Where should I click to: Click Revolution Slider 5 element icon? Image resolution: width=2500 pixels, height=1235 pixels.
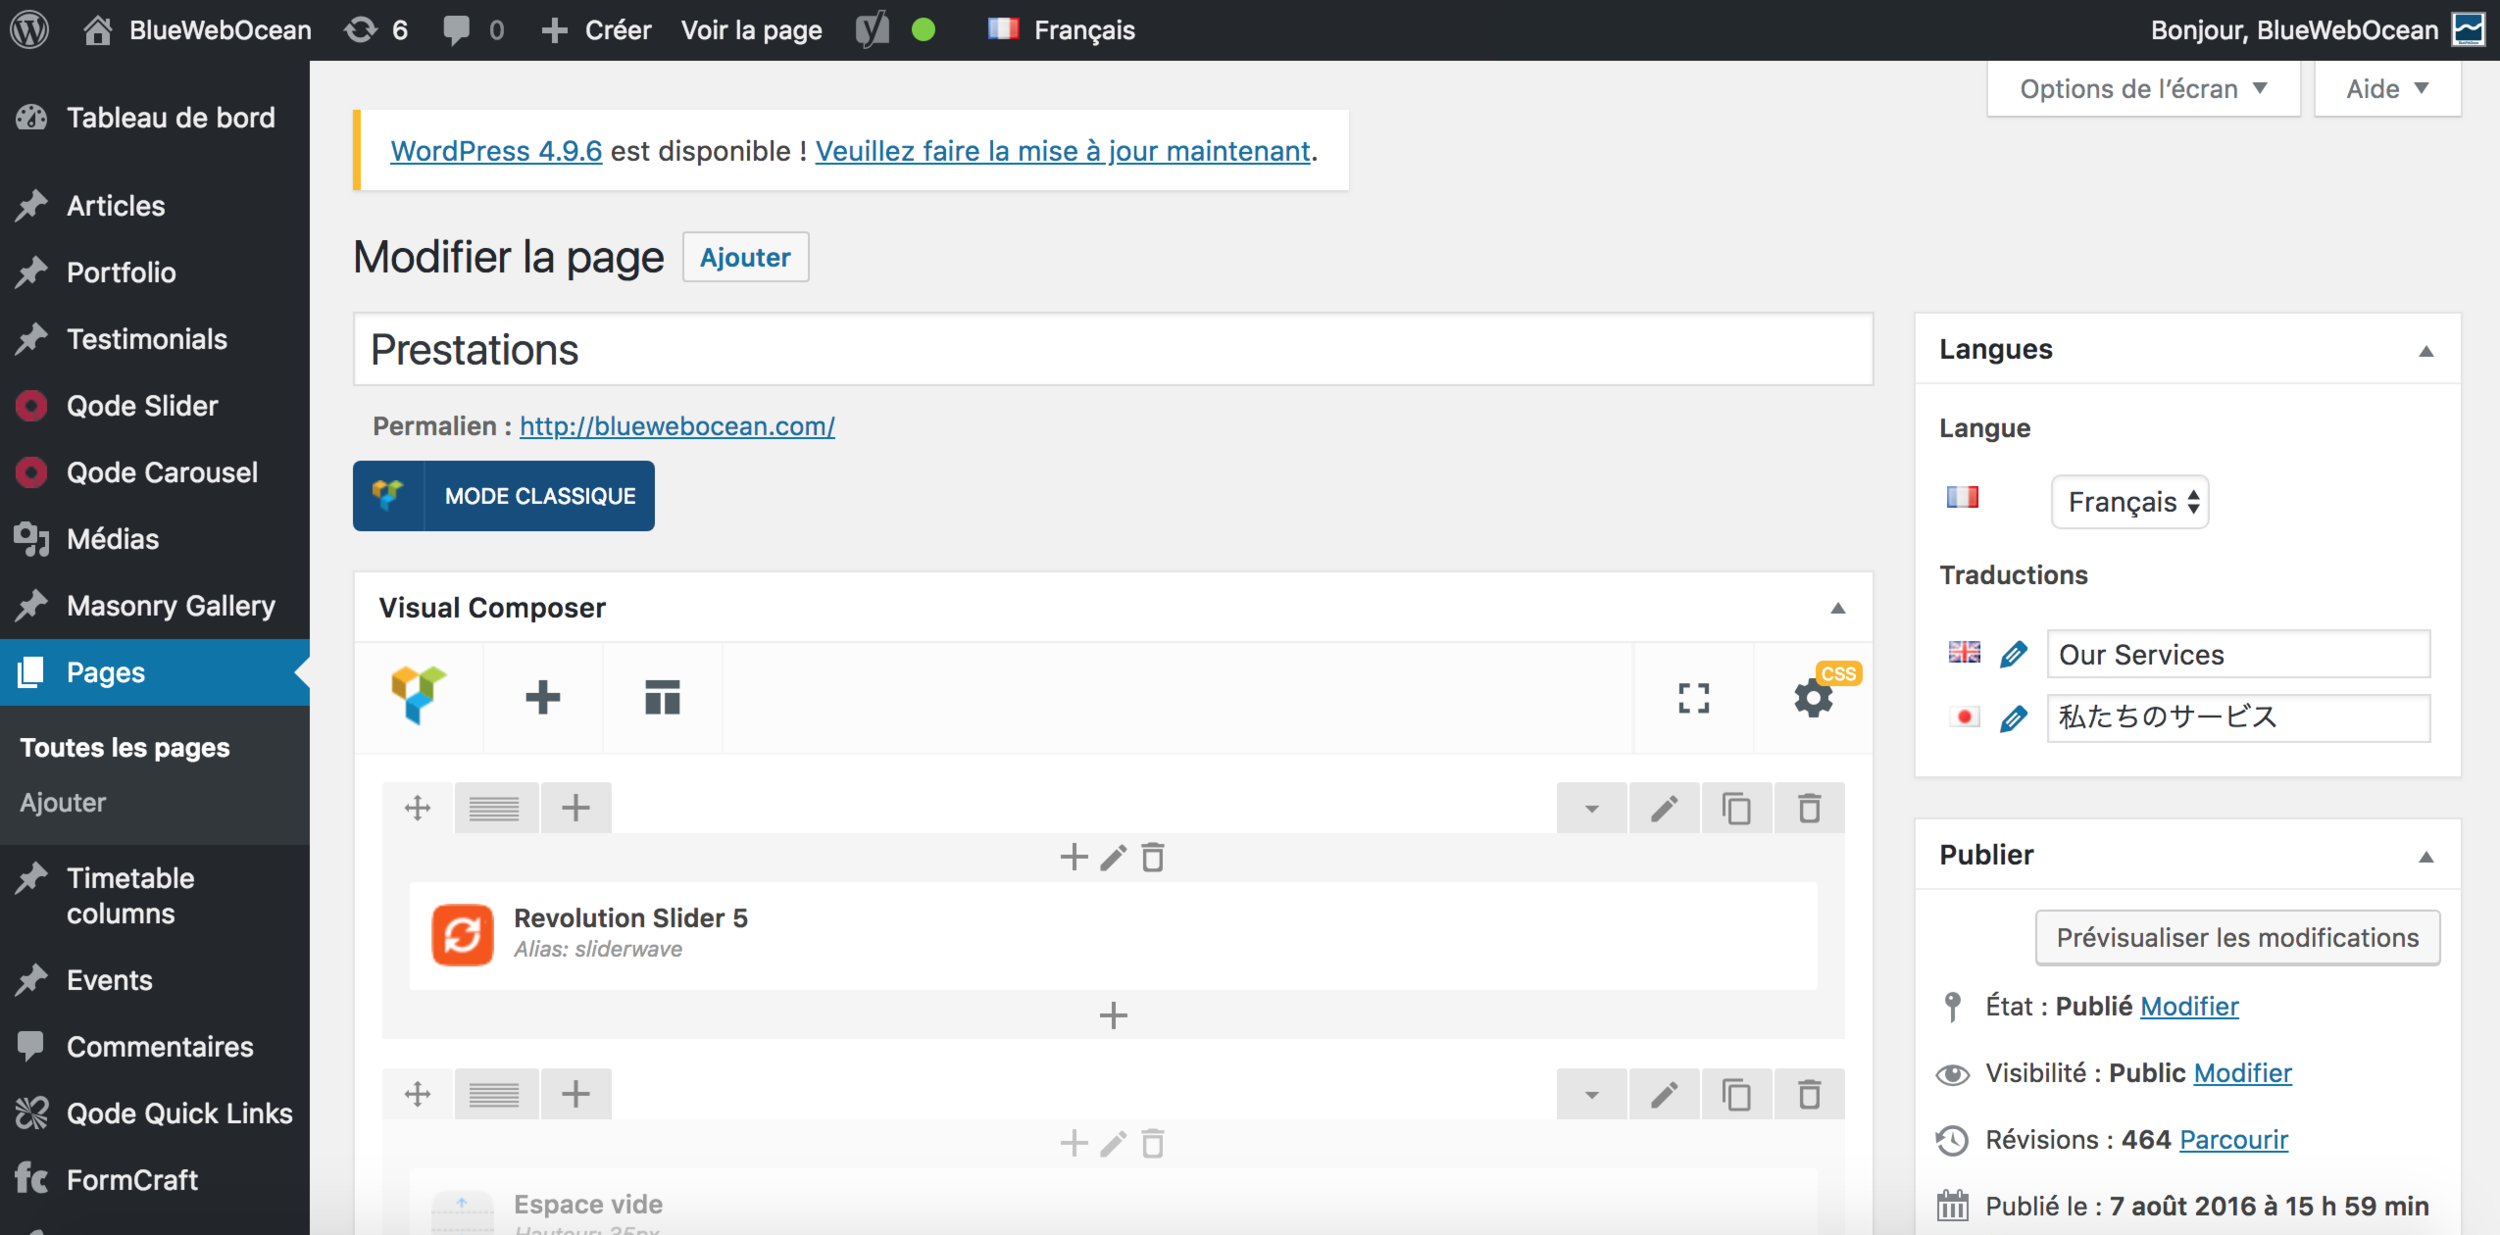(462, 934)
